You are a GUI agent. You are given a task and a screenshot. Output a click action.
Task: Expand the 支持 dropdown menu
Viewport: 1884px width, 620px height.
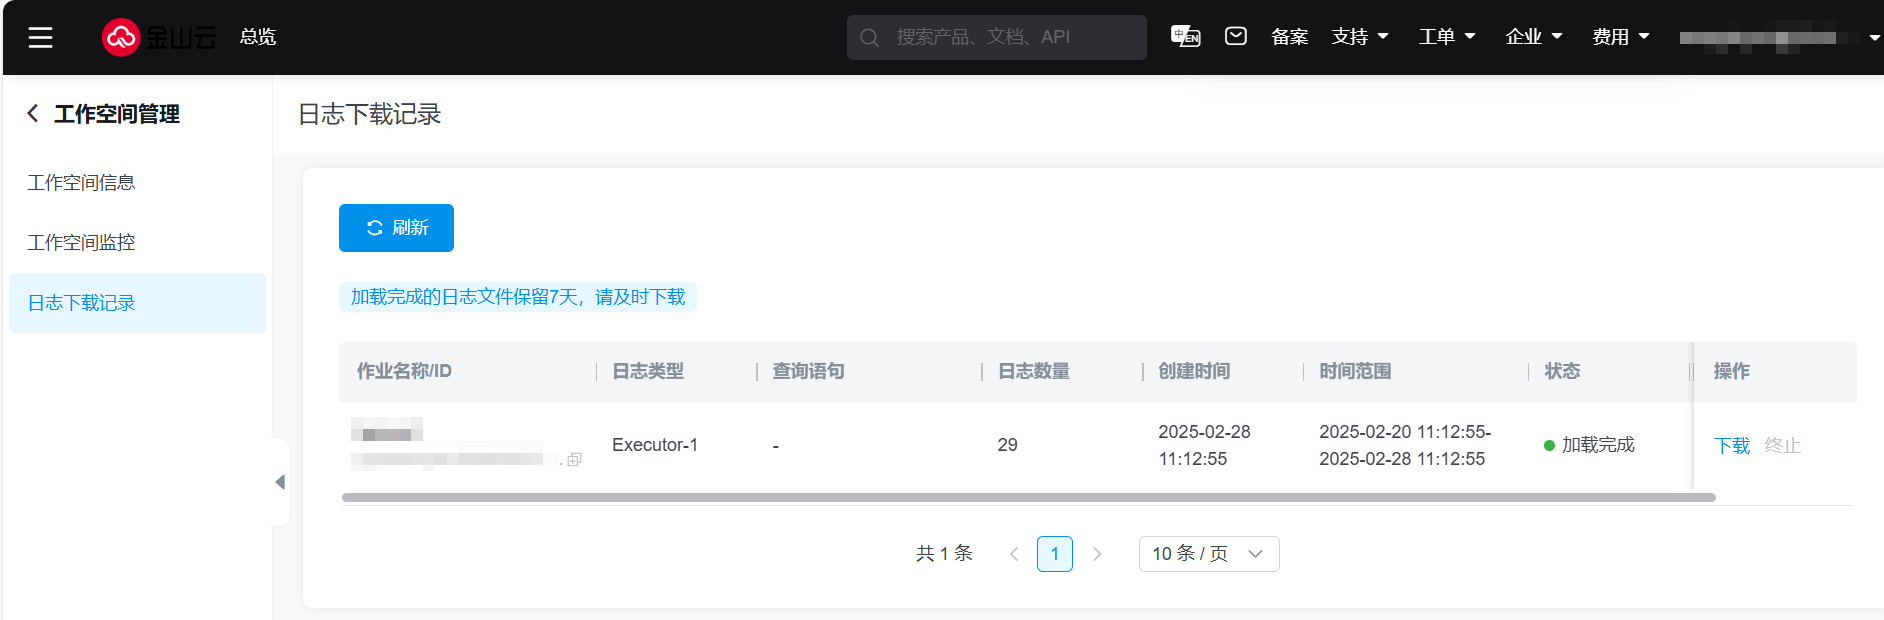(x=1359, y=37)
